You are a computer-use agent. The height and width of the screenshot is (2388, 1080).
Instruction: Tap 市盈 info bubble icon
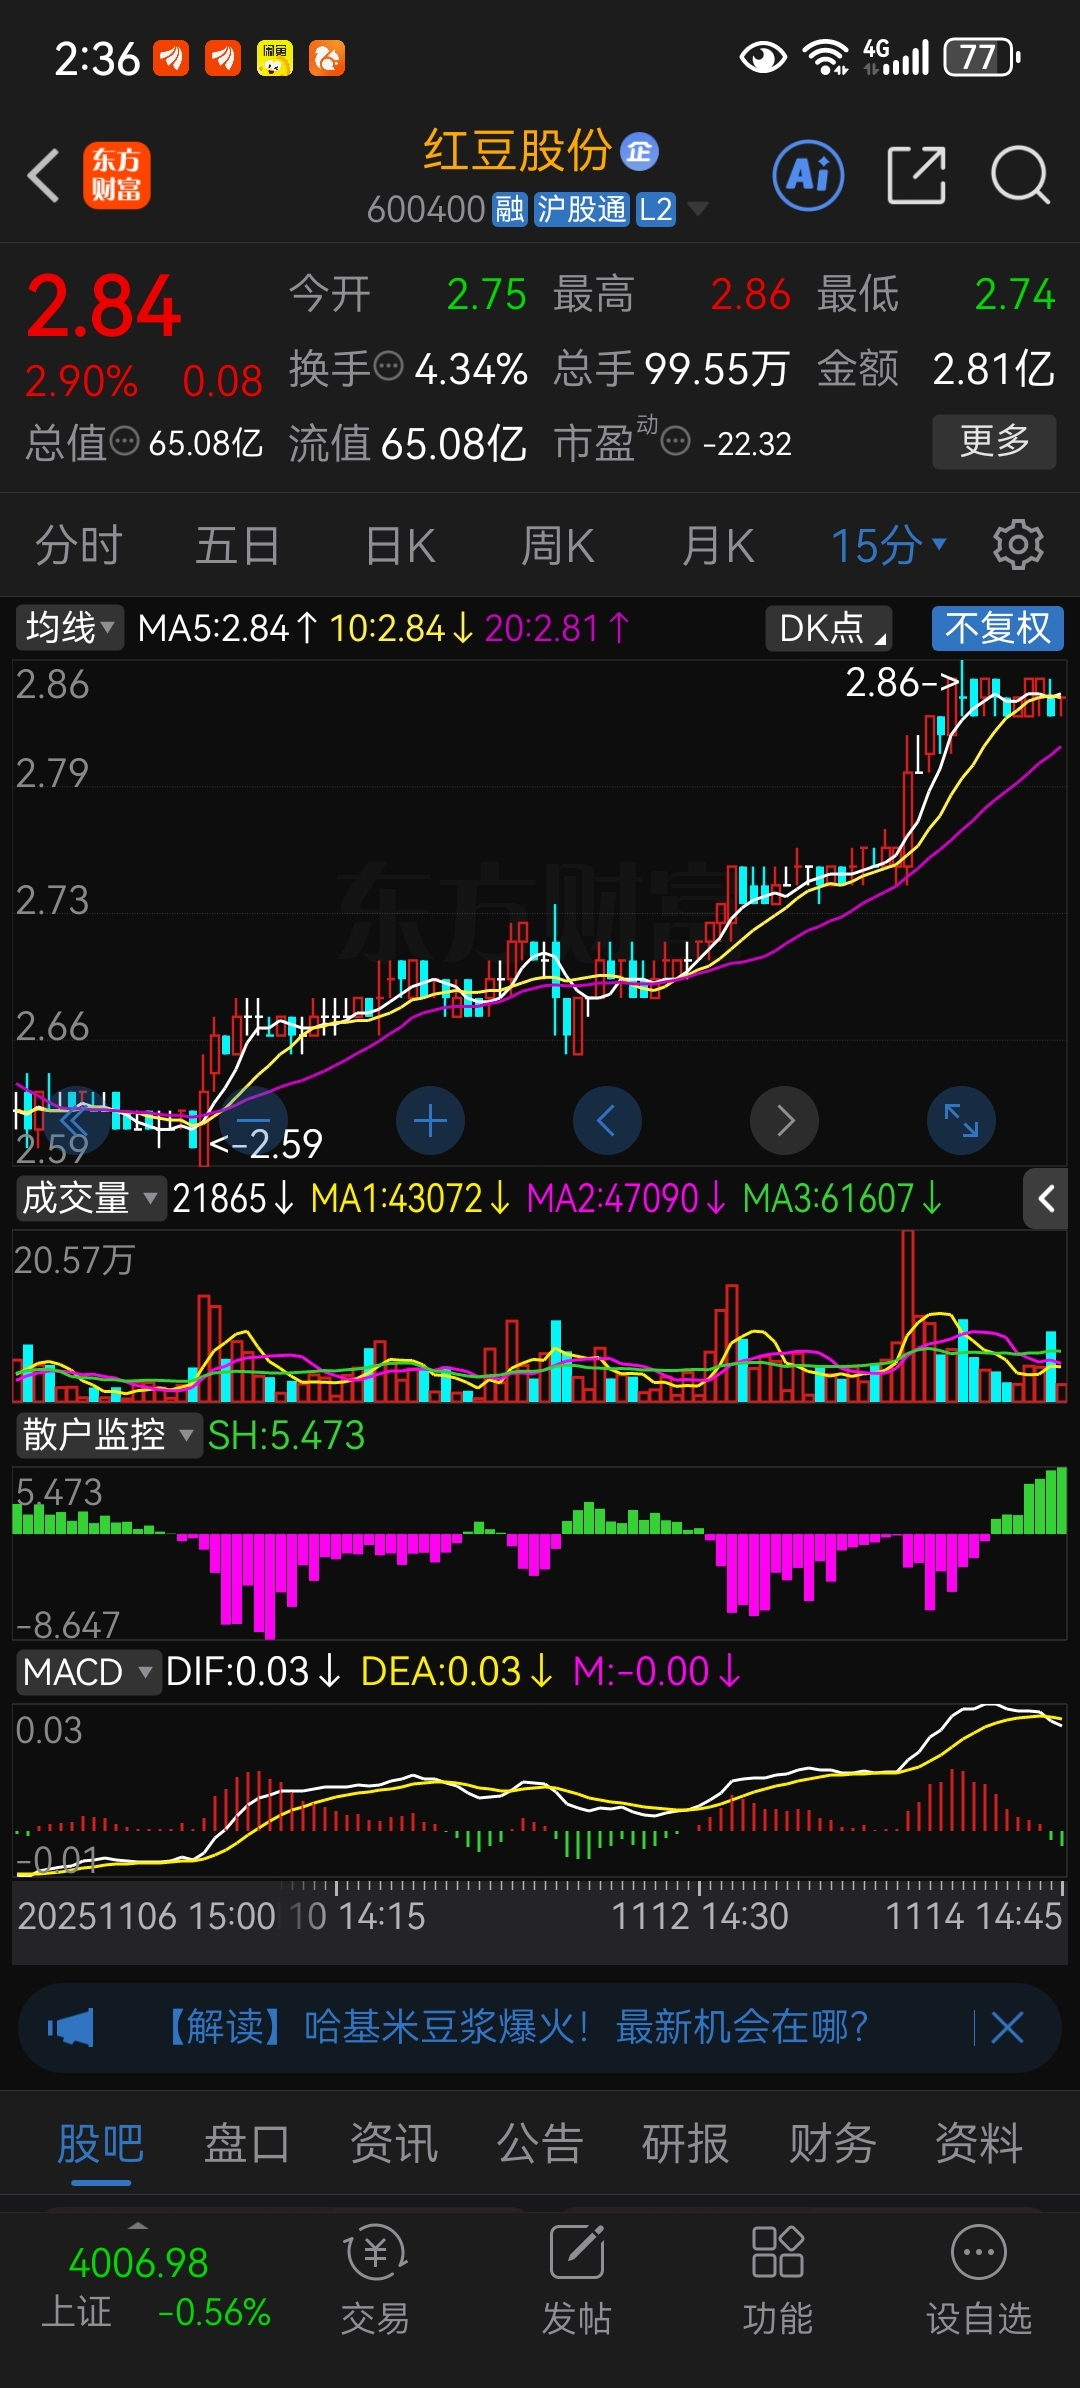(x=676, y=440)
